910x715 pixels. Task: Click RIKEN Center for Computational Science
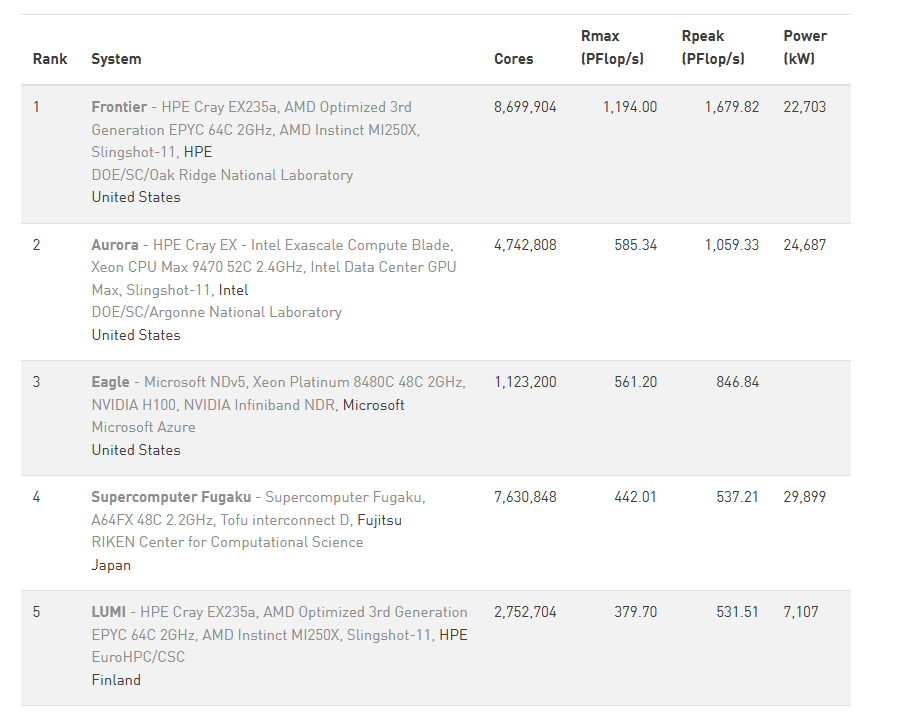coord(228,542)
